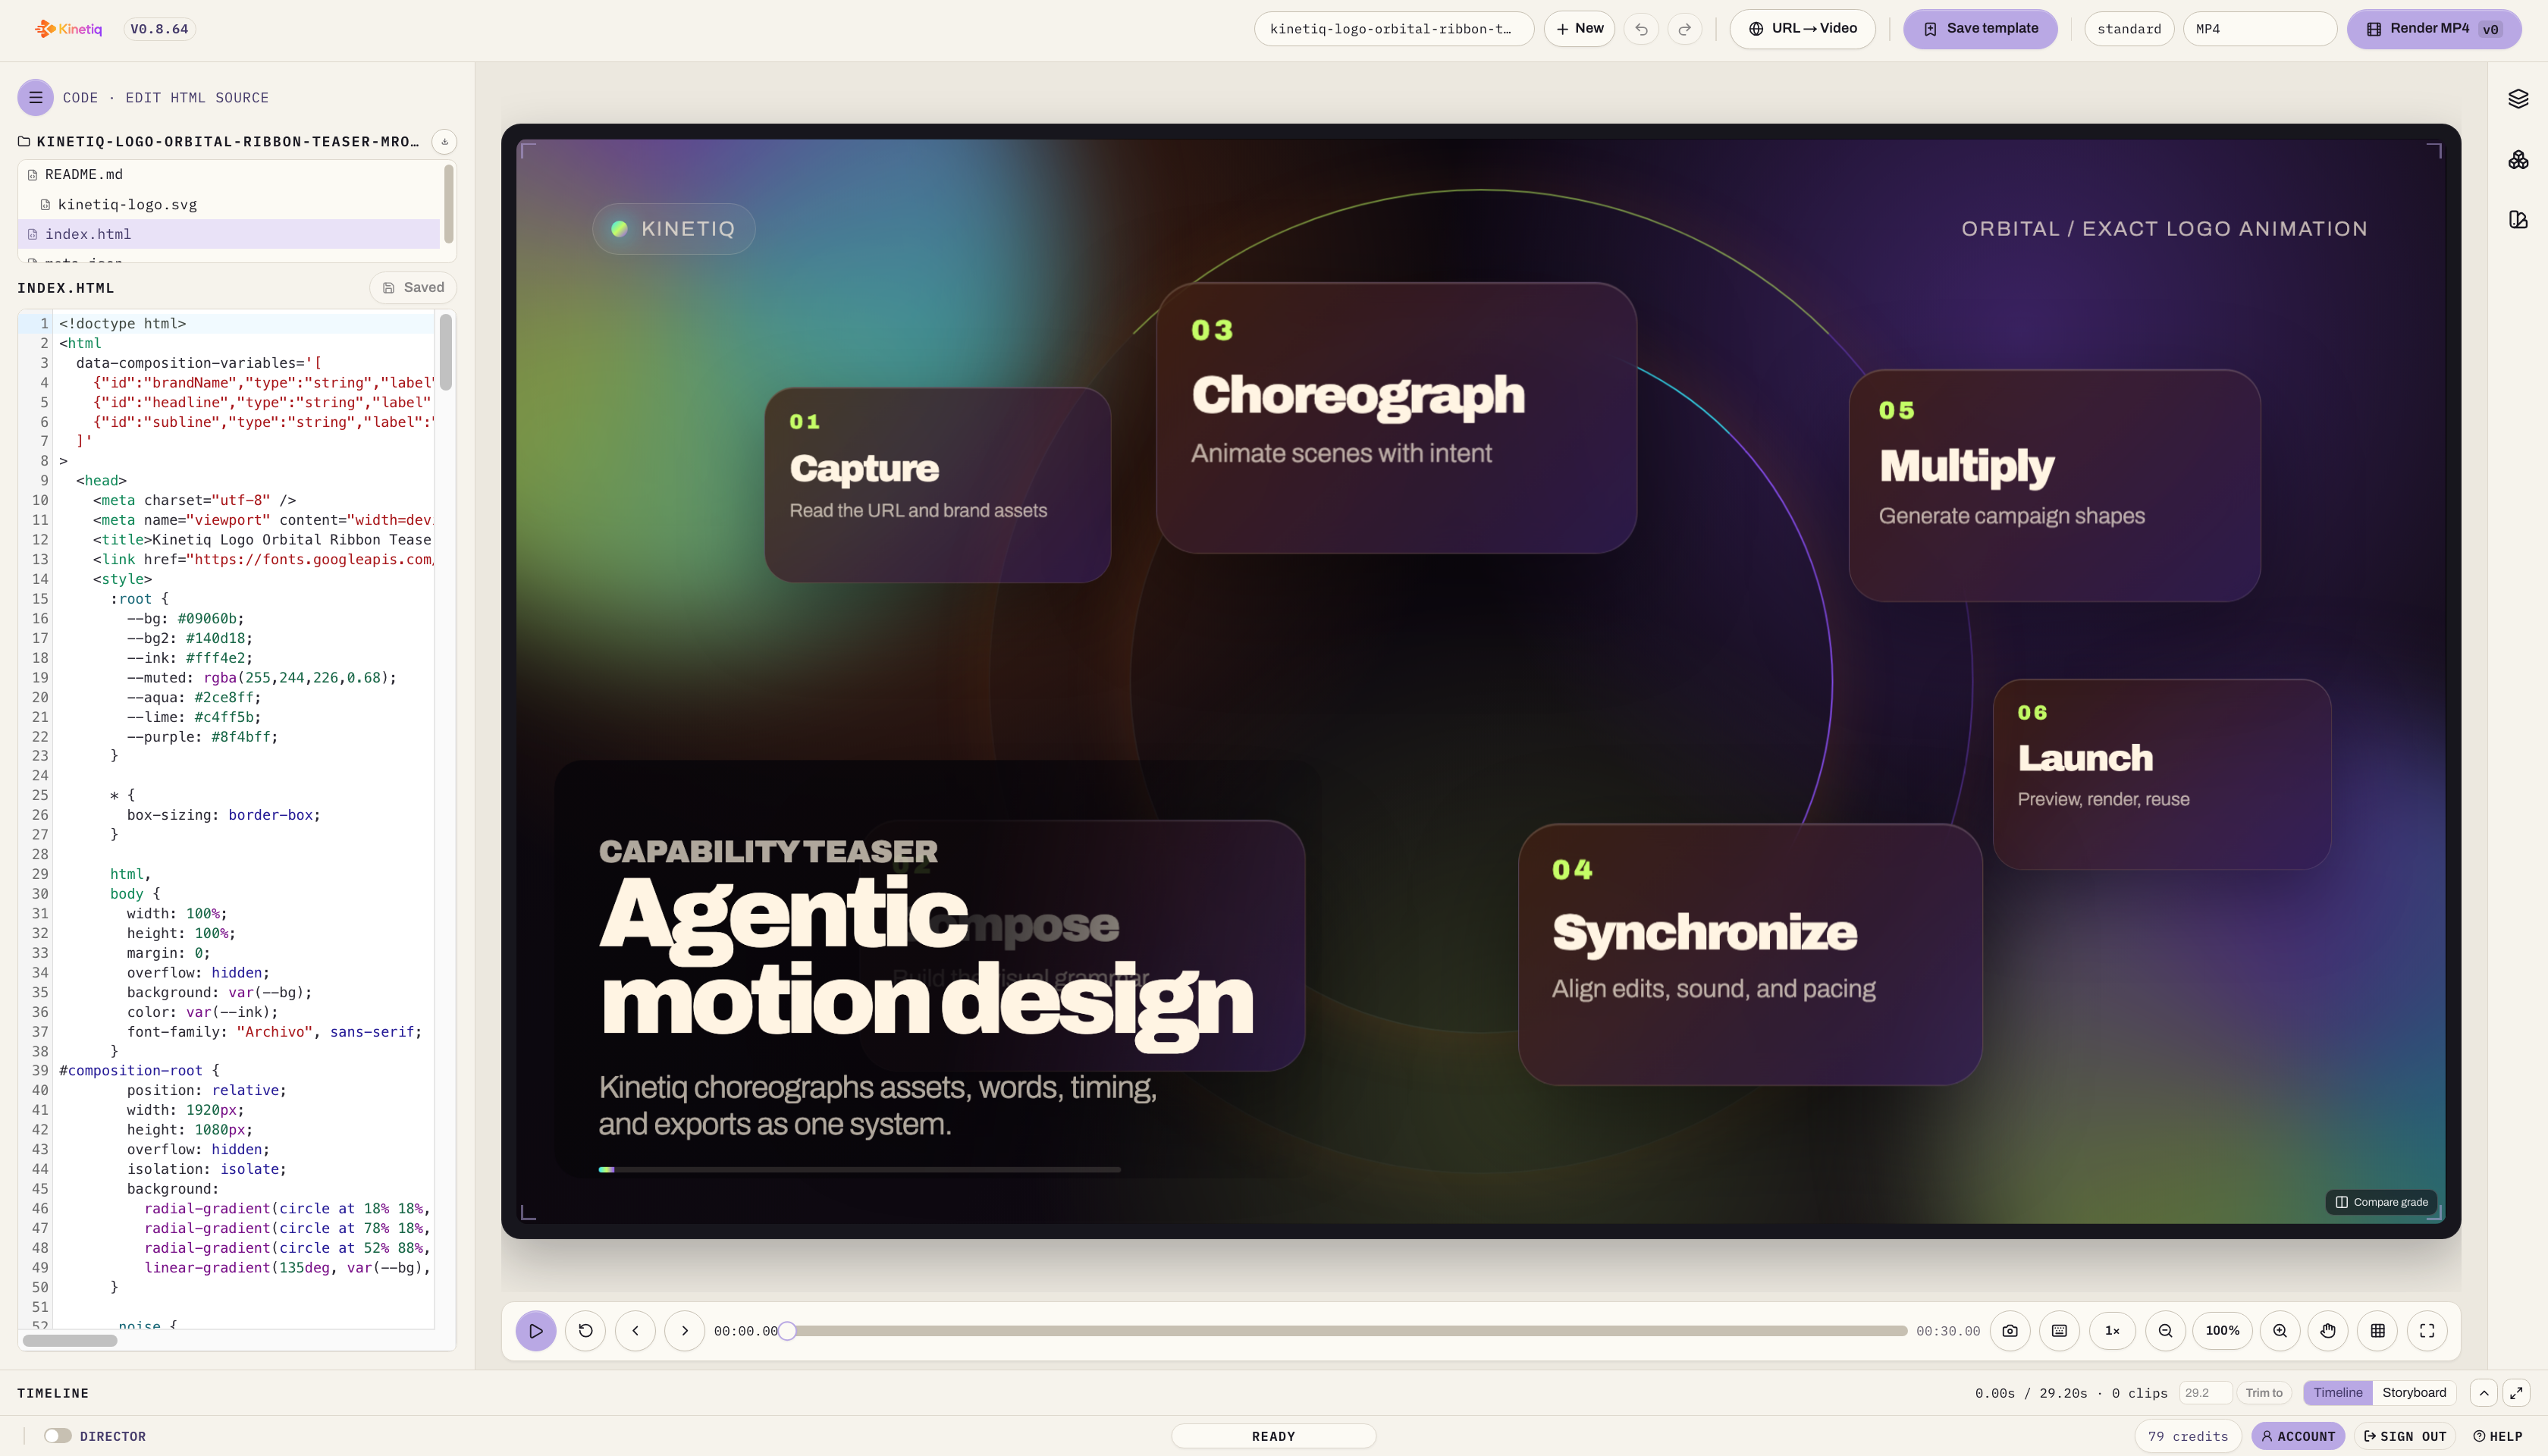The width and height of the screenshot is (2548, 1456).
Task: Expand the timeline panel to full size
Action: pos(2516,1393)
